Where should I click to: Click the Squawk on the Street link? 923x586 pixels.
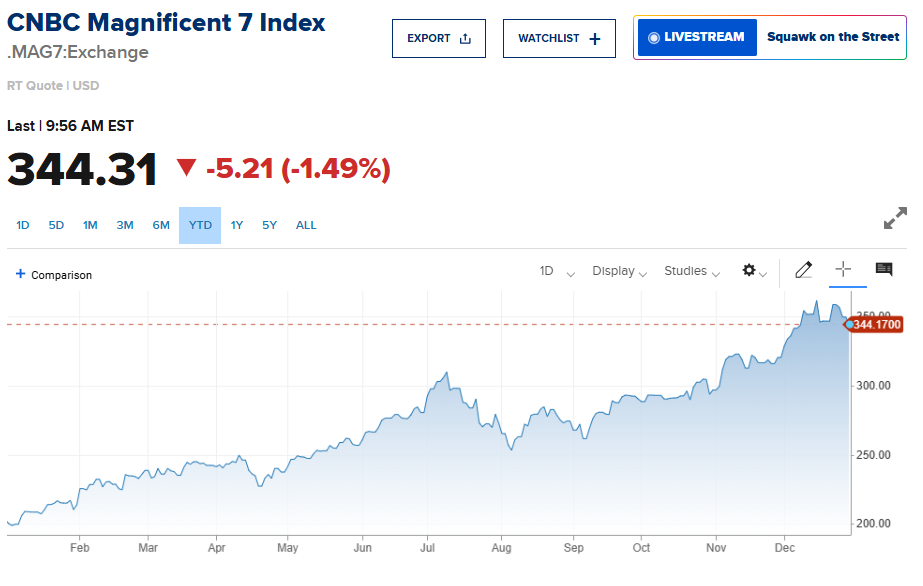pos(833,37)
